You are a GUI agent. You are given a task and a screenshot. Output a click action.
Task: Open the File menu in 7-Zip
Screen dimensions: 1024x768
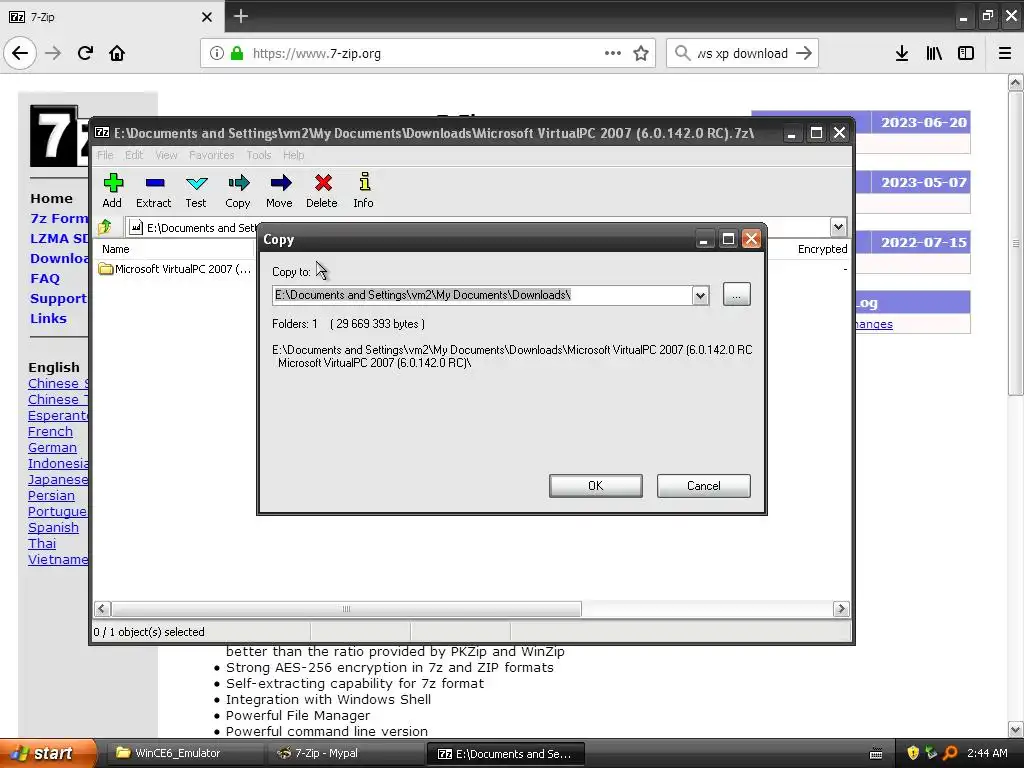click(x=105, y=155)
